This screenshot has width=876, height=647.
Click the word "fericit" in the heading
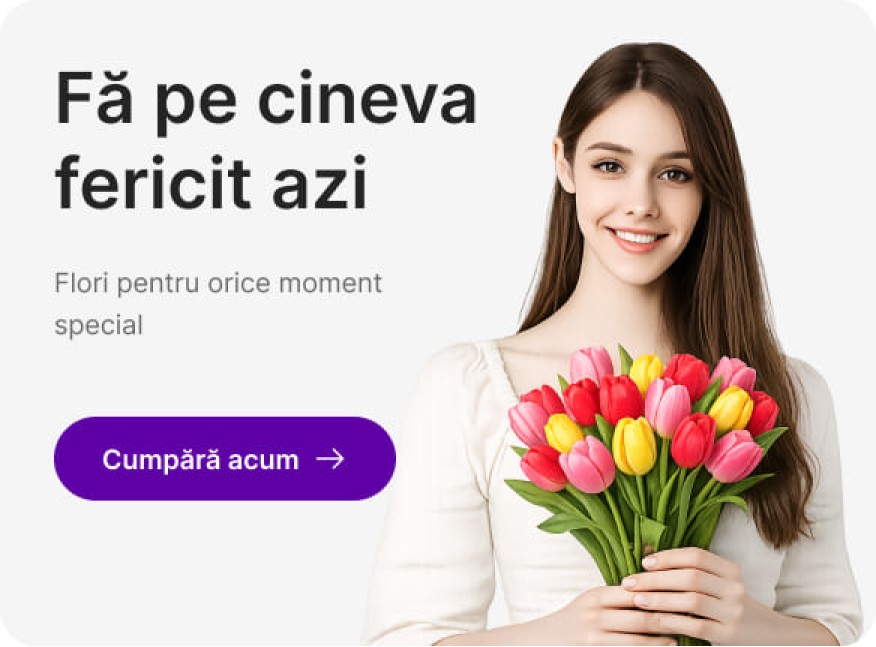(x=153, y=180)
